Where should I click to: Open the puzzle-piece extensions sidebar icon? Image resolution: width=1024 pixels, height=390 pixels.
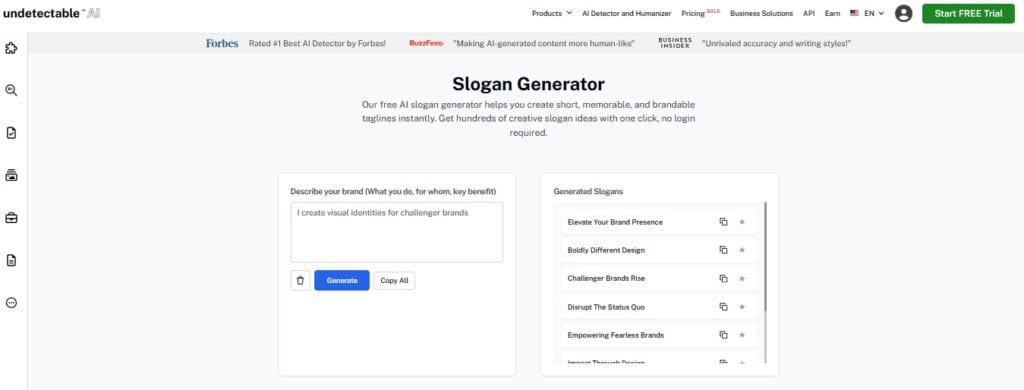[x=11, y=48]
